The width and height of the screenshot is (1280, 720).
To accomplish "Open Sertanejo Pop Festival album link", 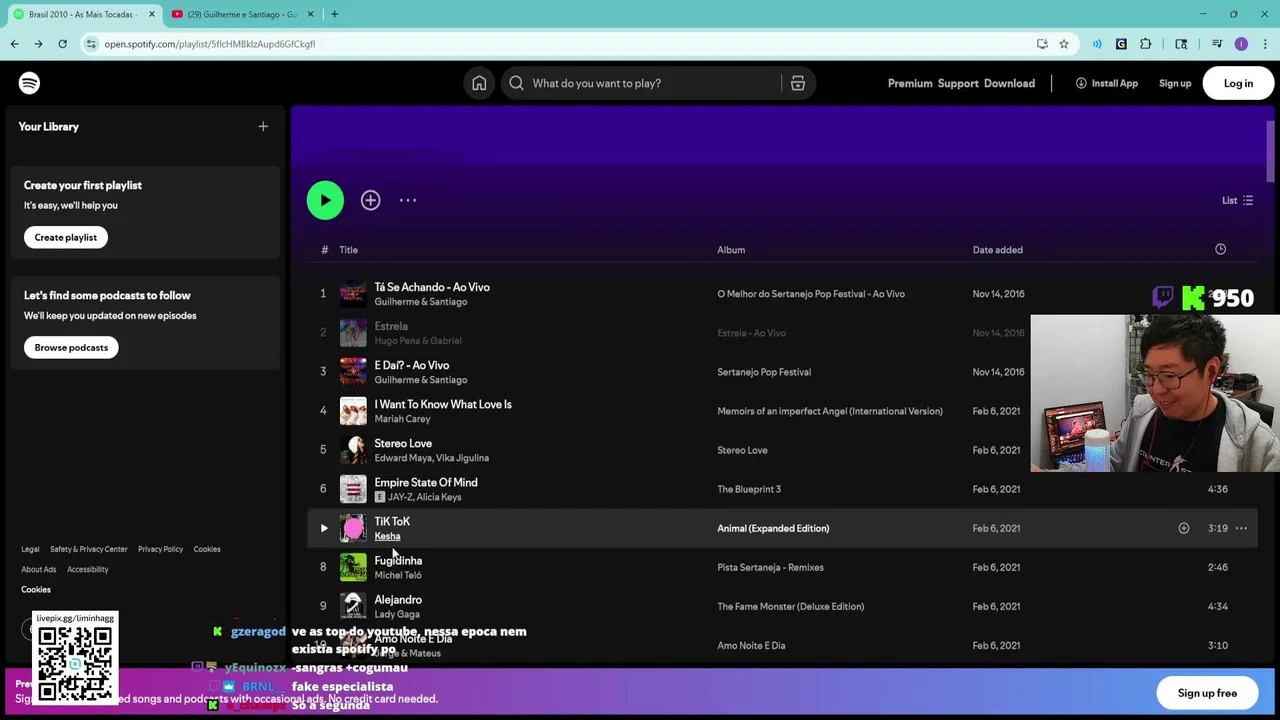I will 764,372.
